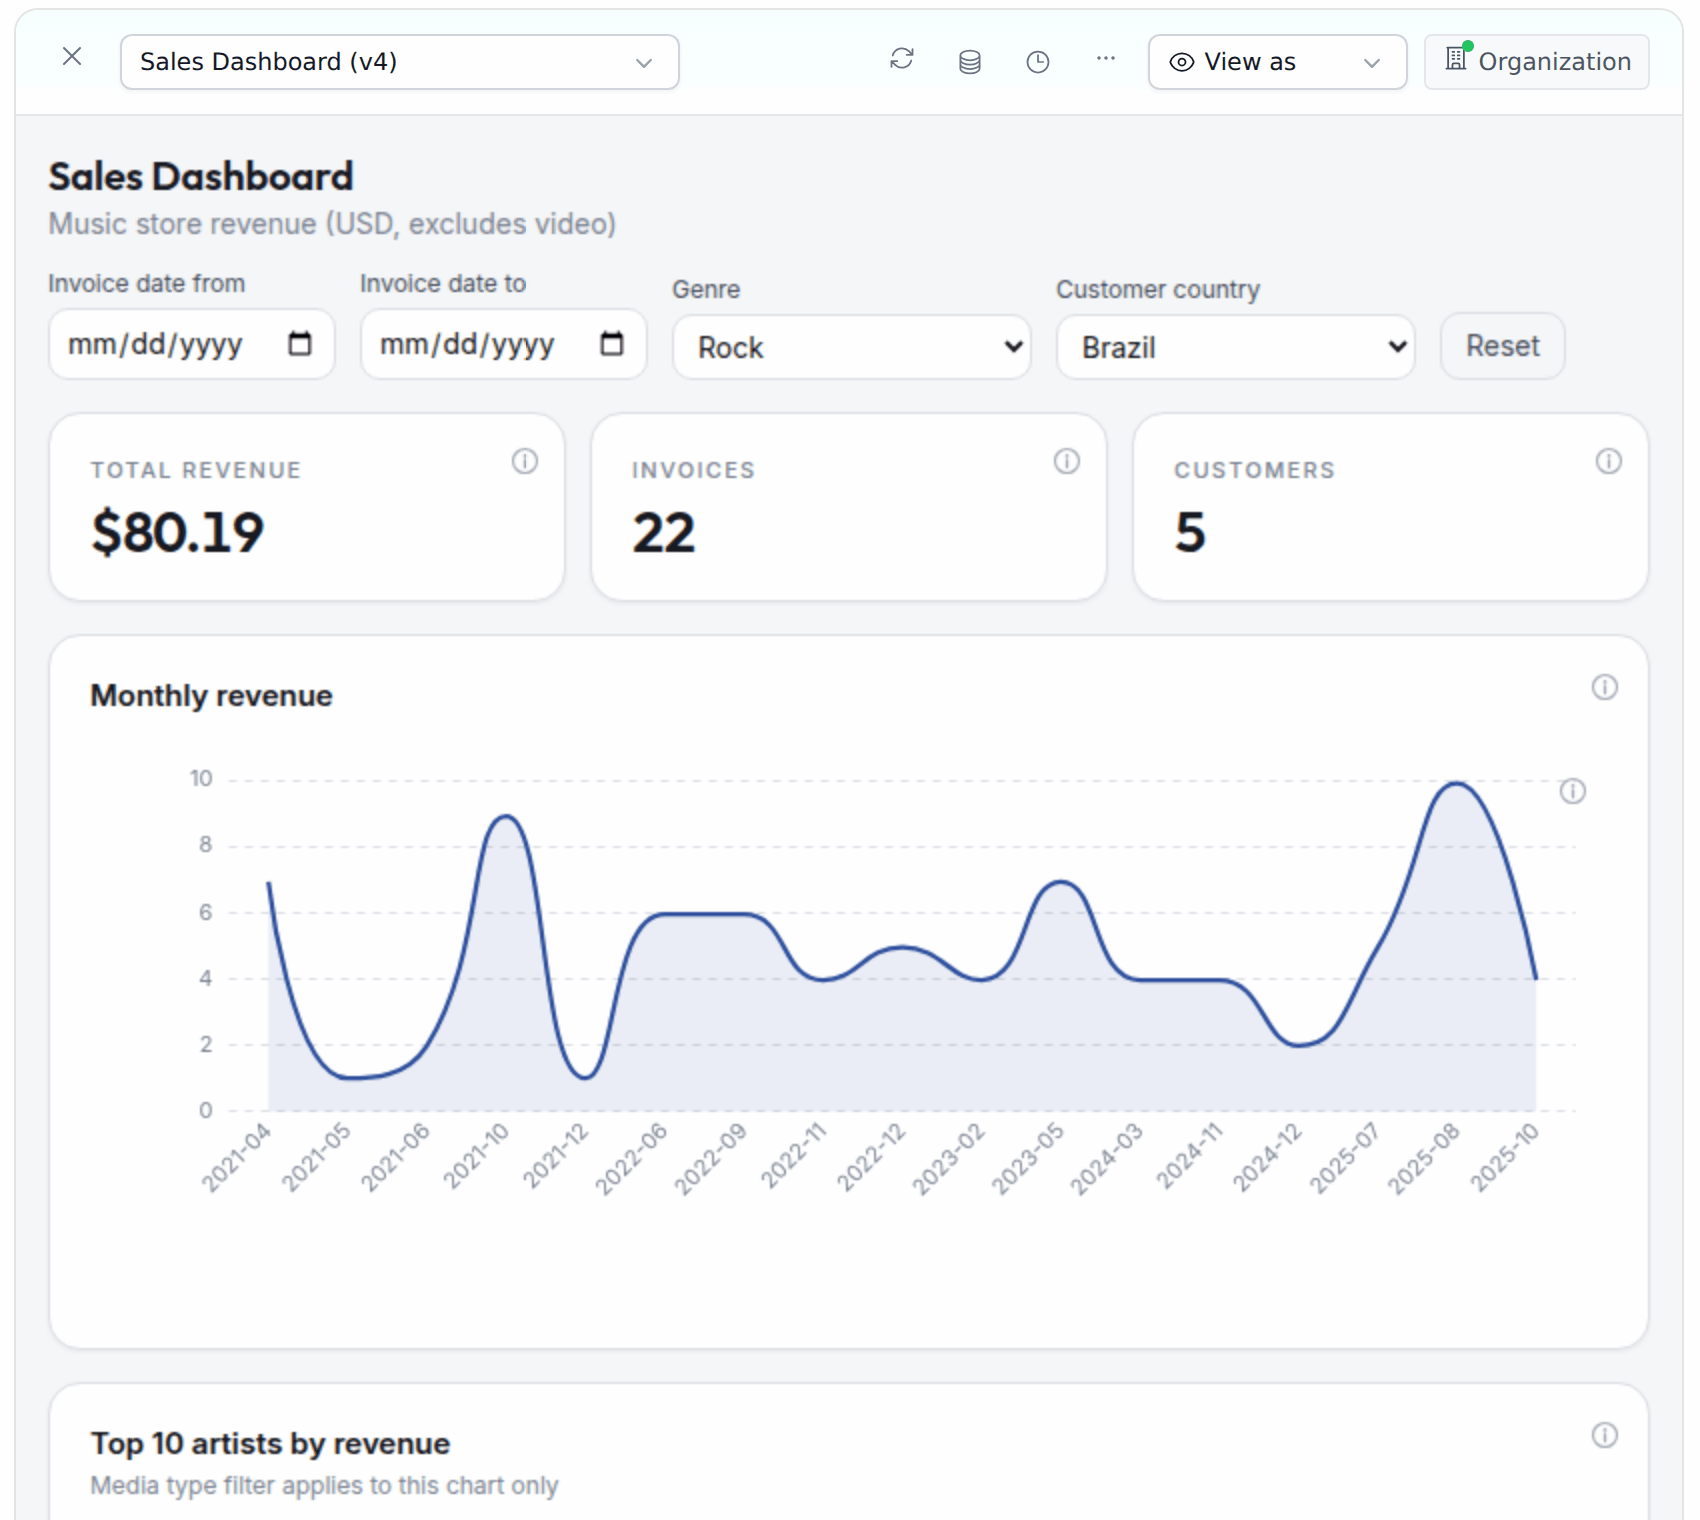The width and height of the screenshot is (1700, 1520).
Task: Close the dashboard with the X icon
Action: pyautogui.click(x=72, y=57)
